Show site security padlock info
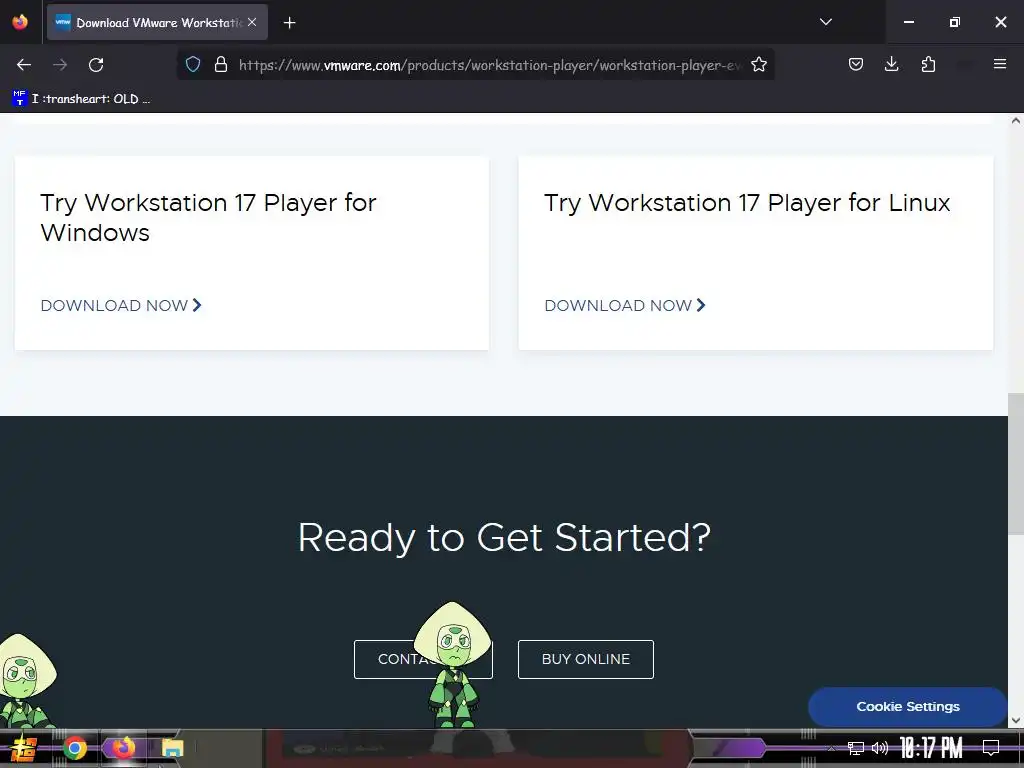 (221, 64)
